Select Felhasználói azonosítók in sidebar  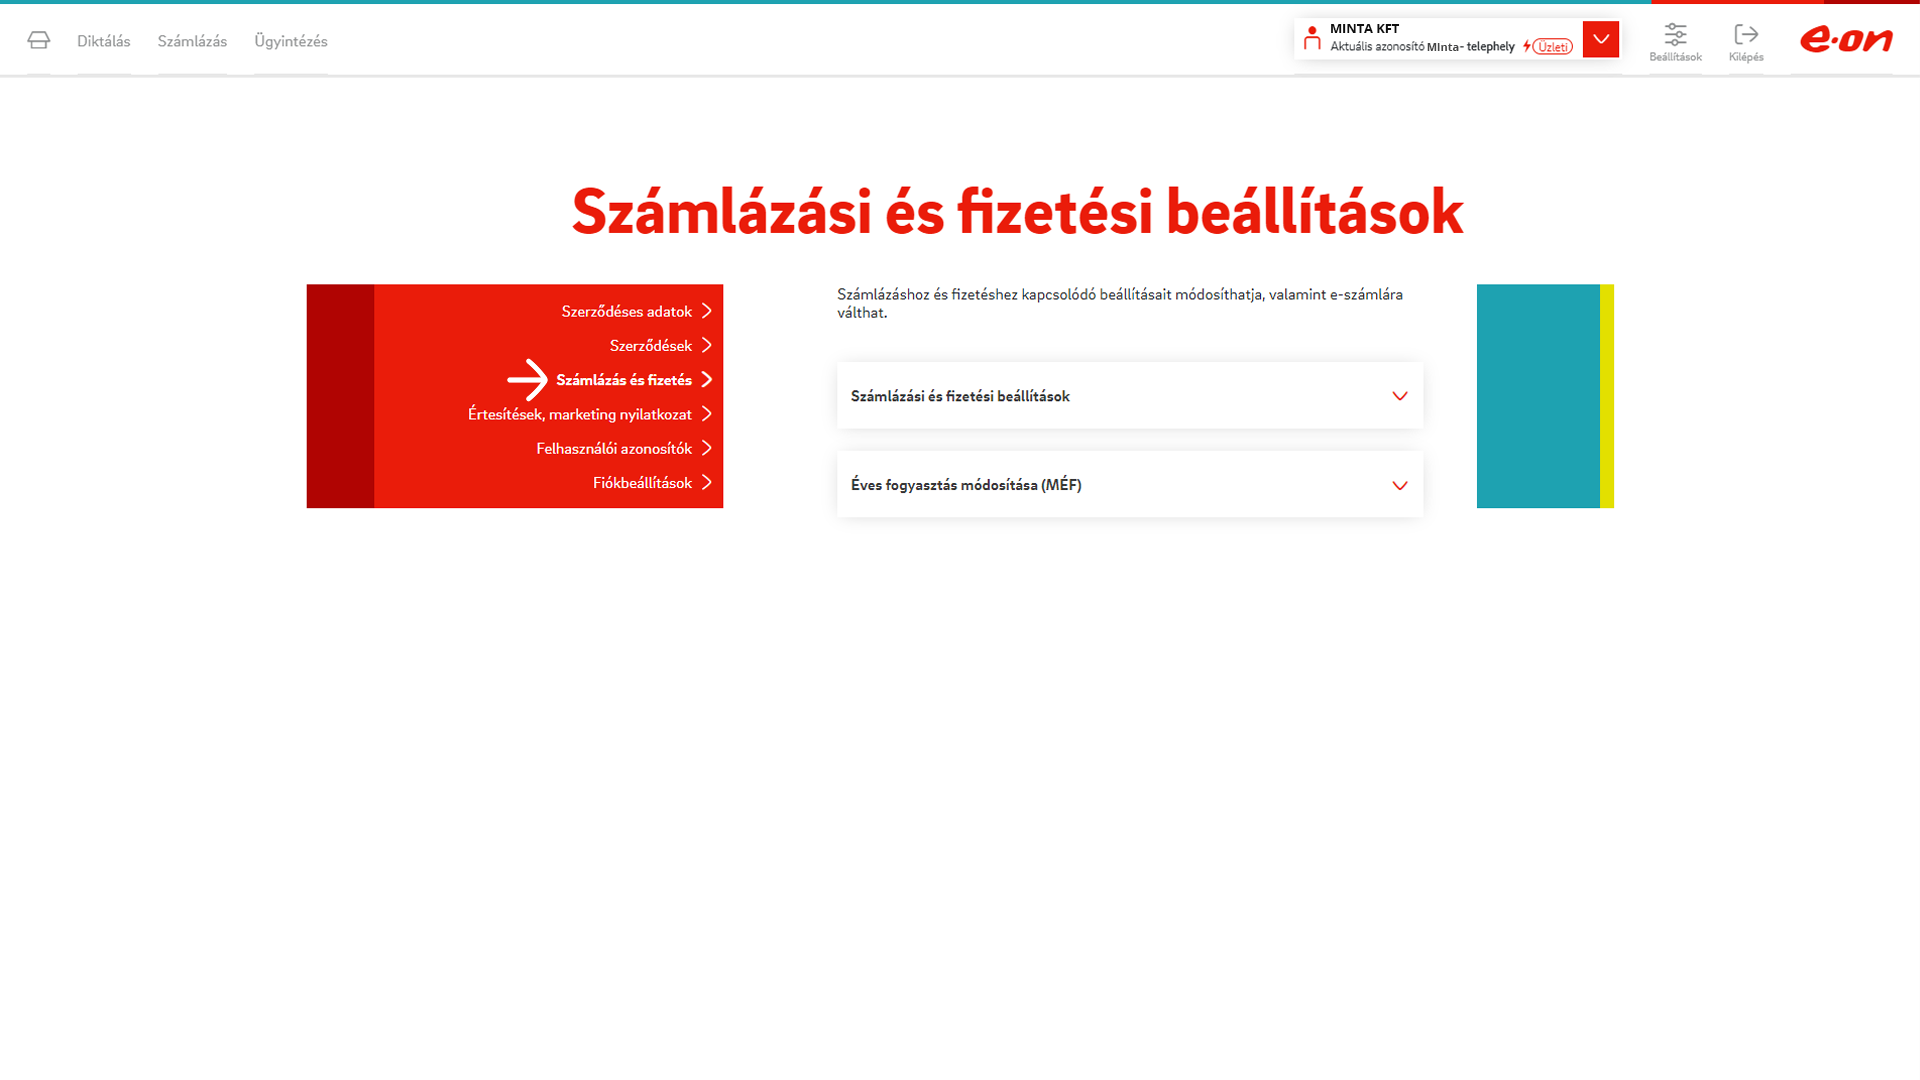pos(613,448)
